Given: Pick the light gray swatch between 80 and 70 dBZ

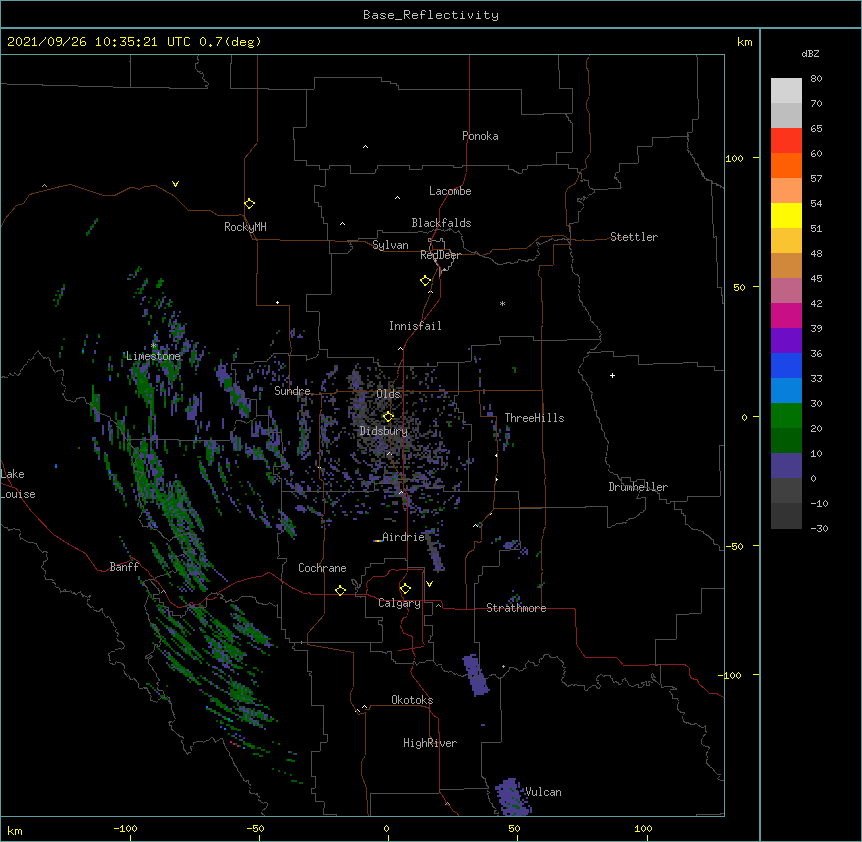Looking at the screenshot, I should 786,90.
